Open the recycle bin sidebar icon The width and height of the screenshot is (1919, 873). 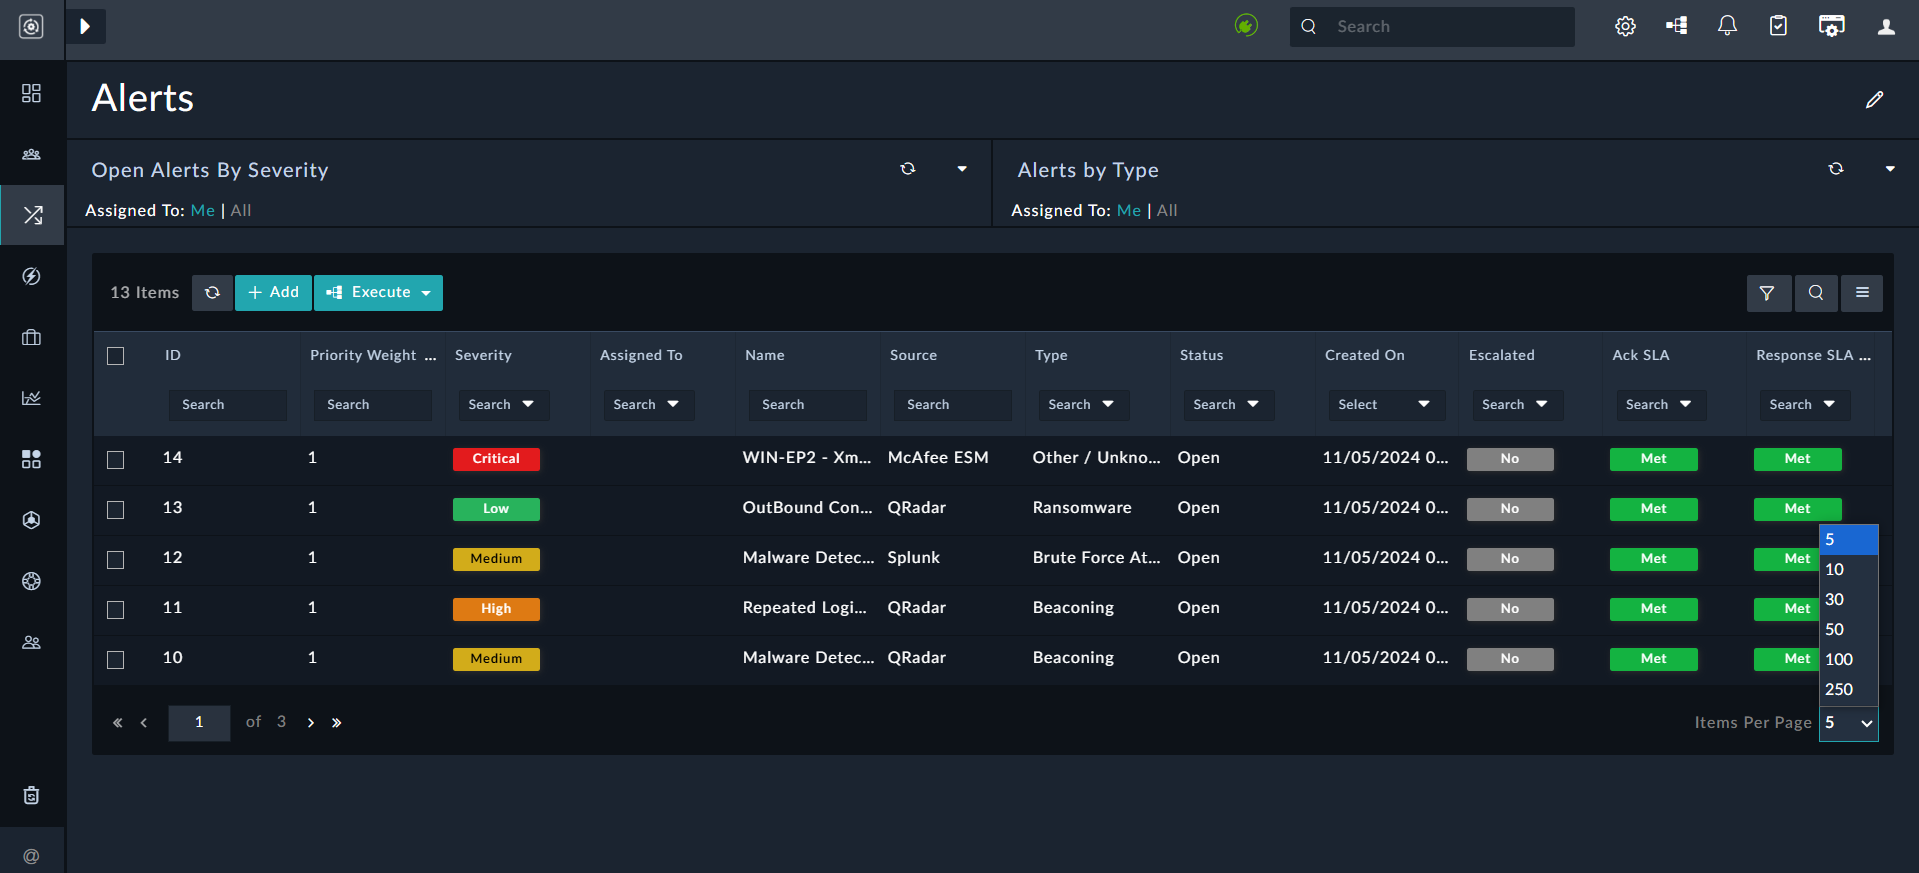coord(32,795)
